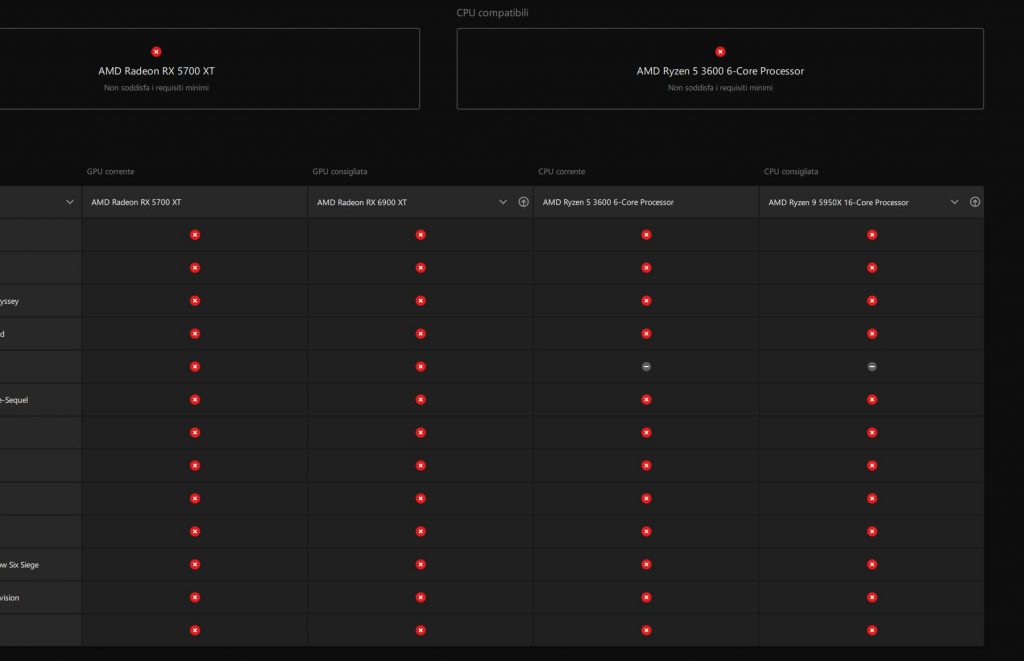Click the 'CPU compatibili' section heading

pyautogui.click(x=492, y=12)
